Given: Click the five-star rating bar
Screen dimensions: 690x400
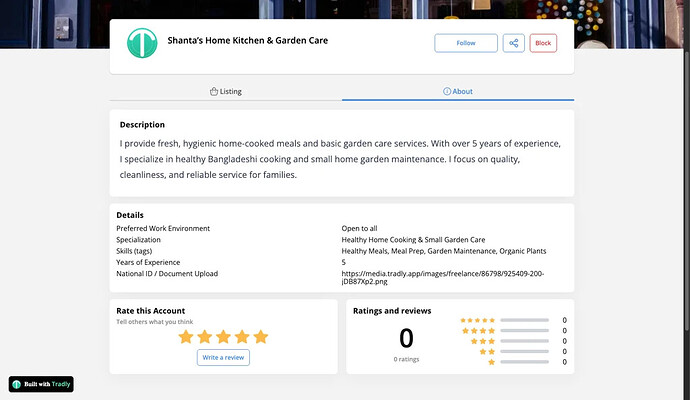Looking at the screenshot, I should click(x=524, y=320).
